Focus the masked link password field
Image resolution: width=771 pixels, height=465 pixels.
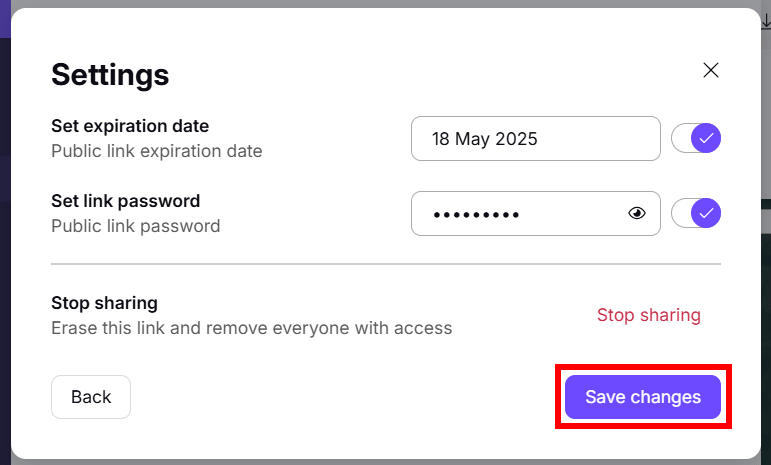point(535,213)
